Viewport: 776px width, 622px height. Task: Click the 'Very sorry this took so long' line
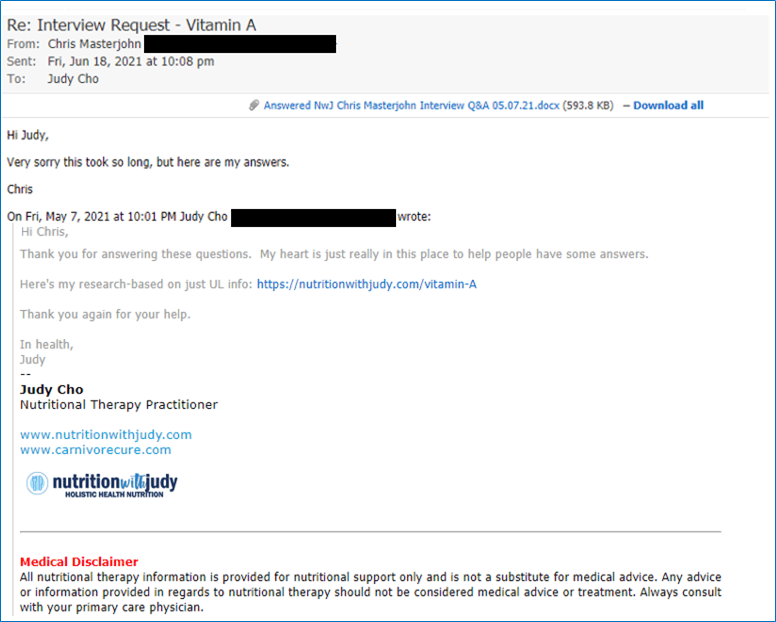pos(148,162)
